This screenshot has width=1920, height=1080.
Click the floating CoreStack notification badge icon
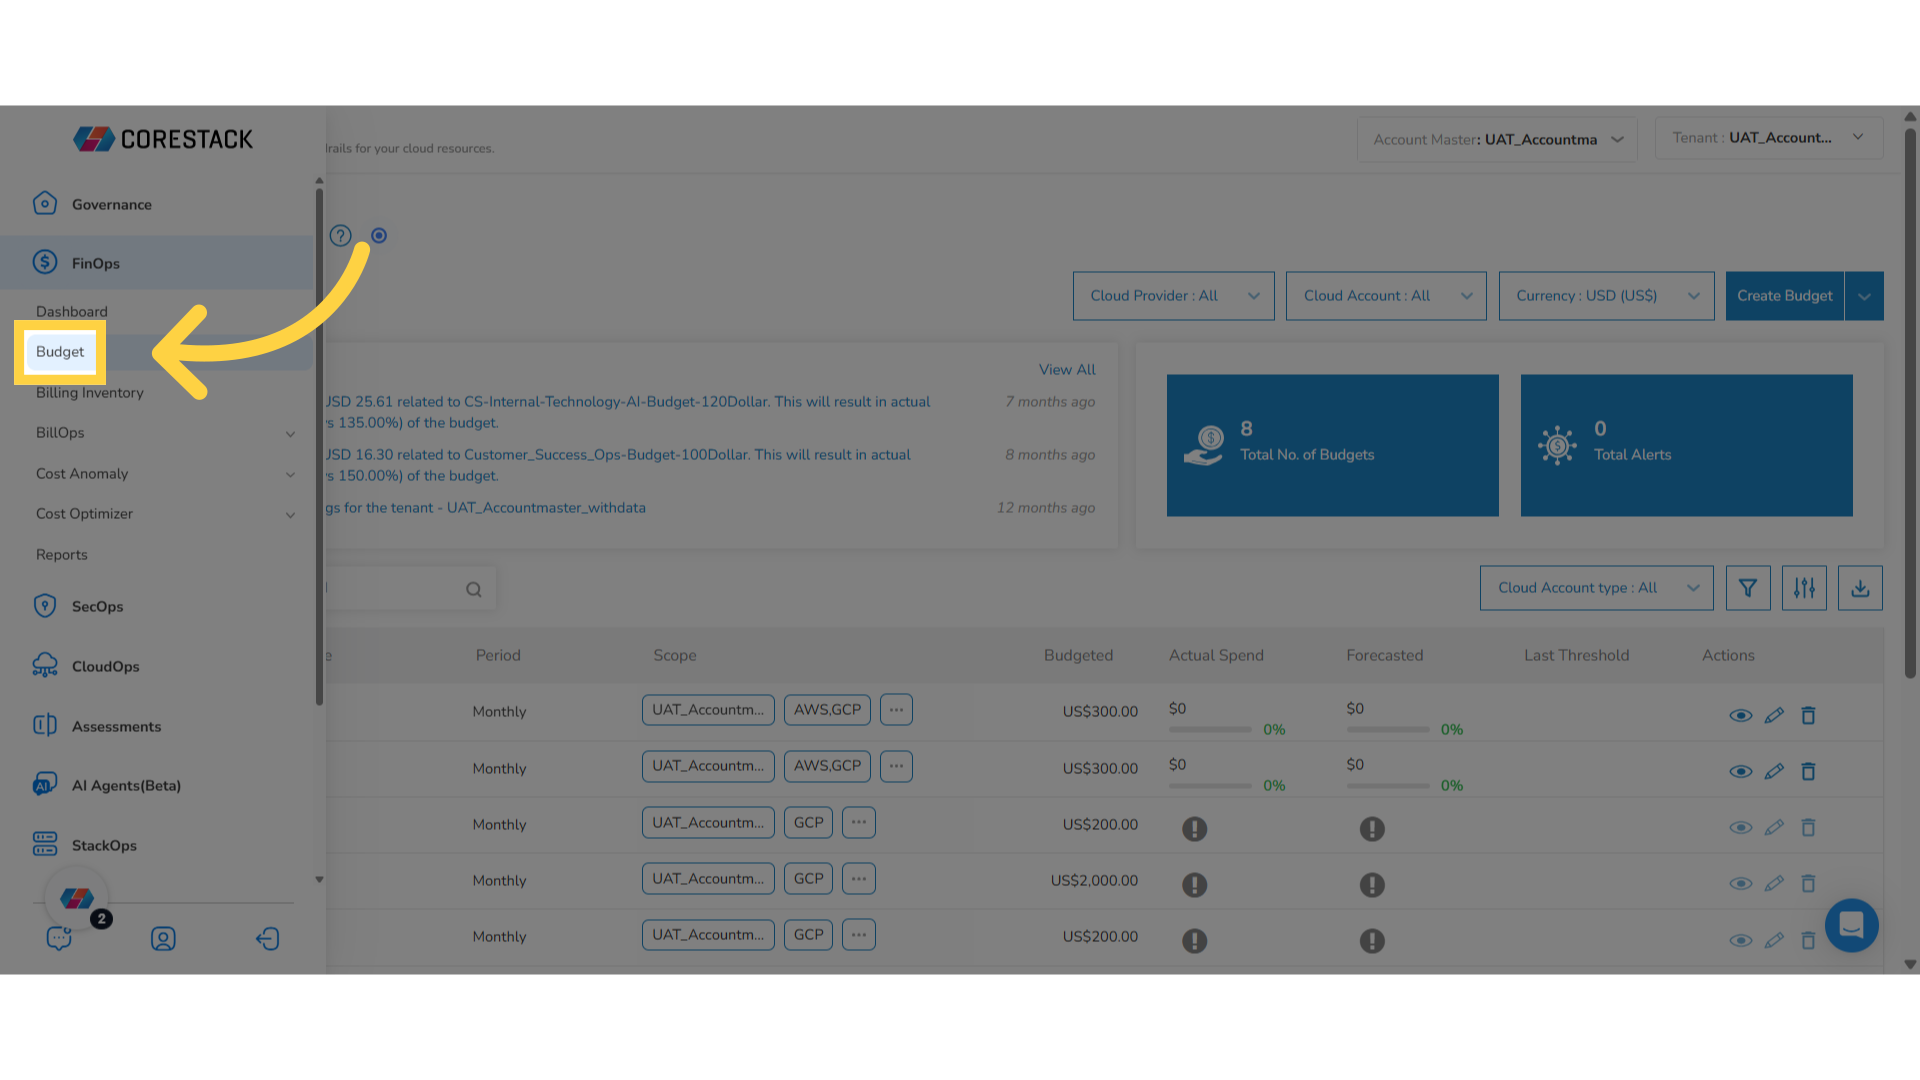click(x=77, y=897)
